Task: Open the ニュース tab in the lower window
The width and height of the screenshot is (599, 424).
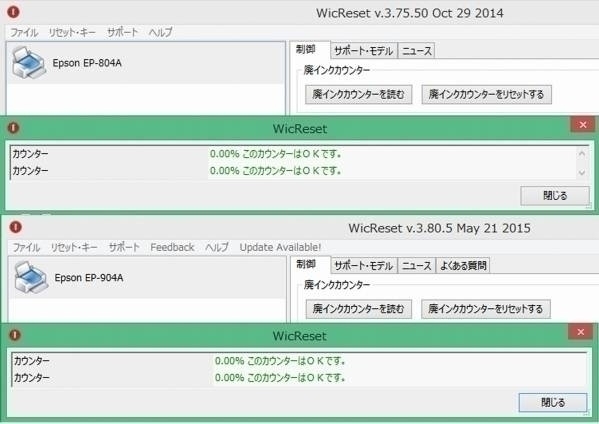Action: (x=417, y=265)
